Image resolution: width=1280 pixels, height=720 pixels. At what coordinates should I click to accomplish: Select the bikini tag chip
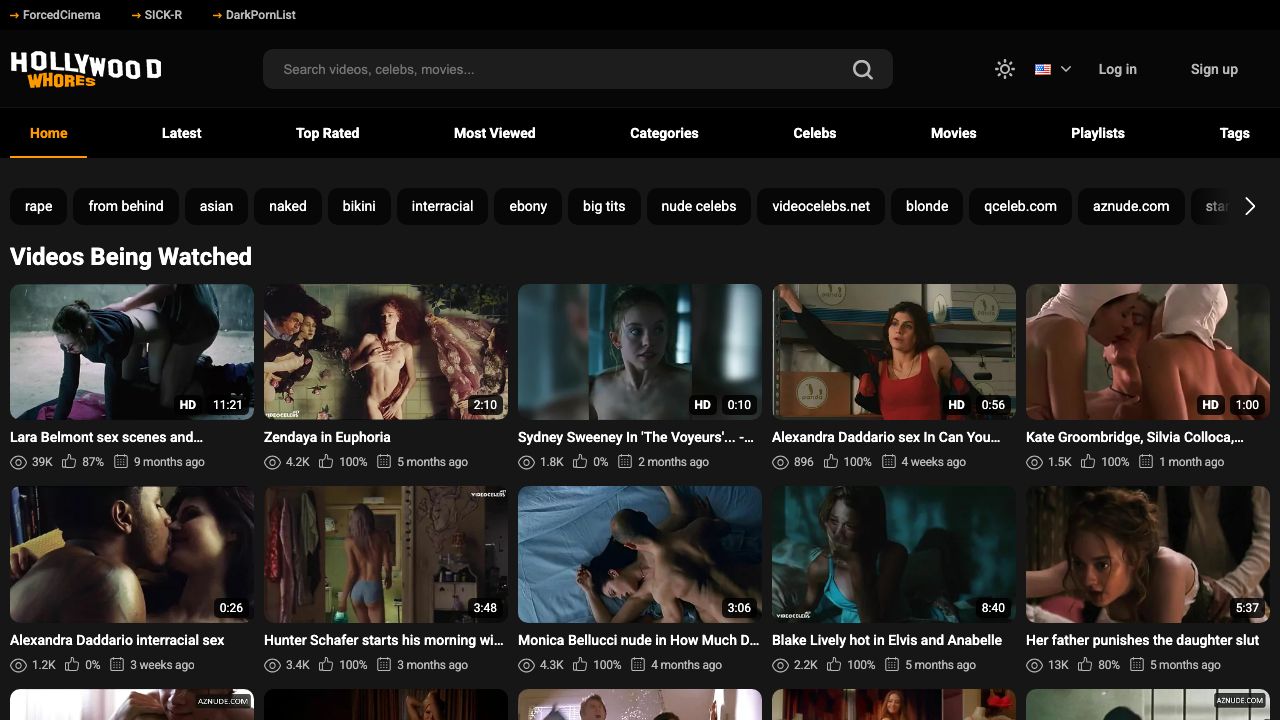[359, 206]
